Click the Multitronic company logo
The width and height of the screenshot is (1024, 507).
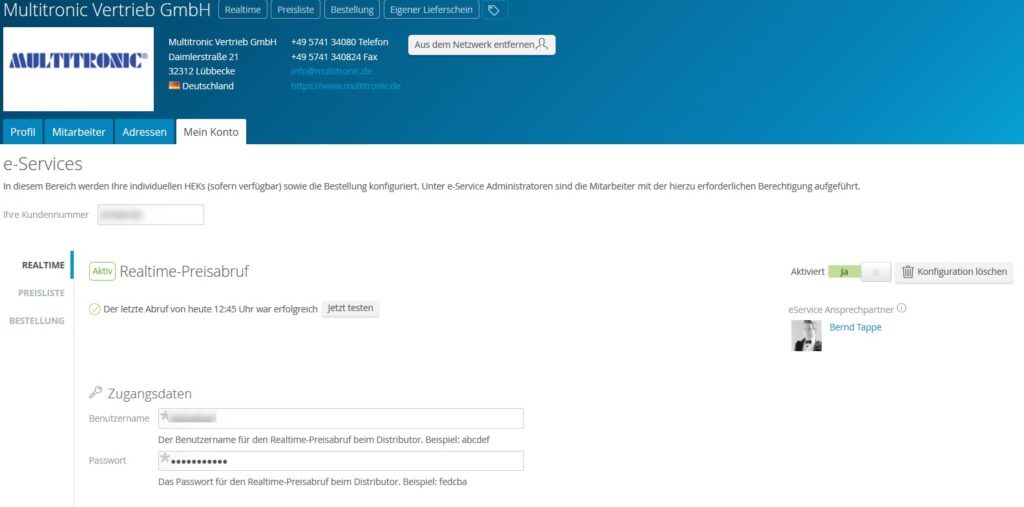(78, 69)
